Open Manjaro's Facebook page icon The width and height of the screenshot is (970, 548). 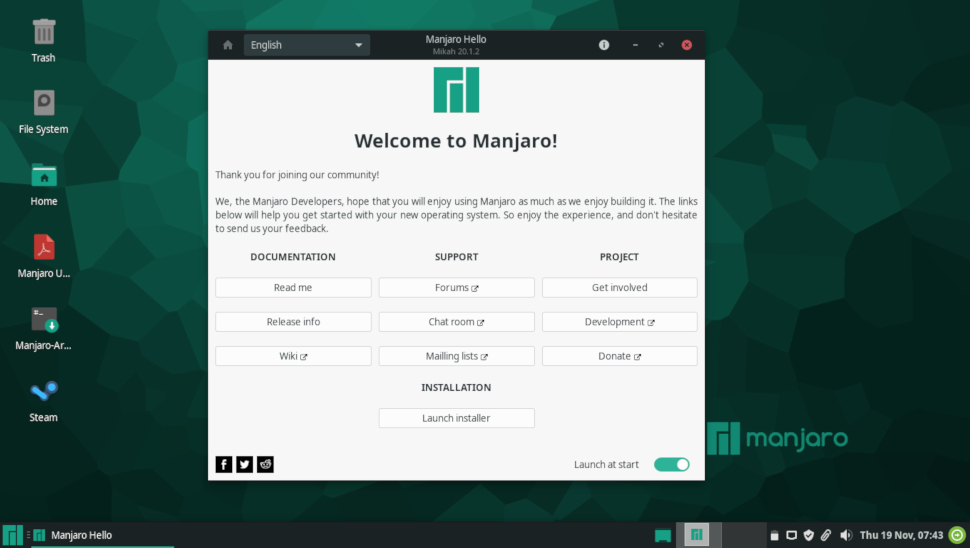pos(224,465)
